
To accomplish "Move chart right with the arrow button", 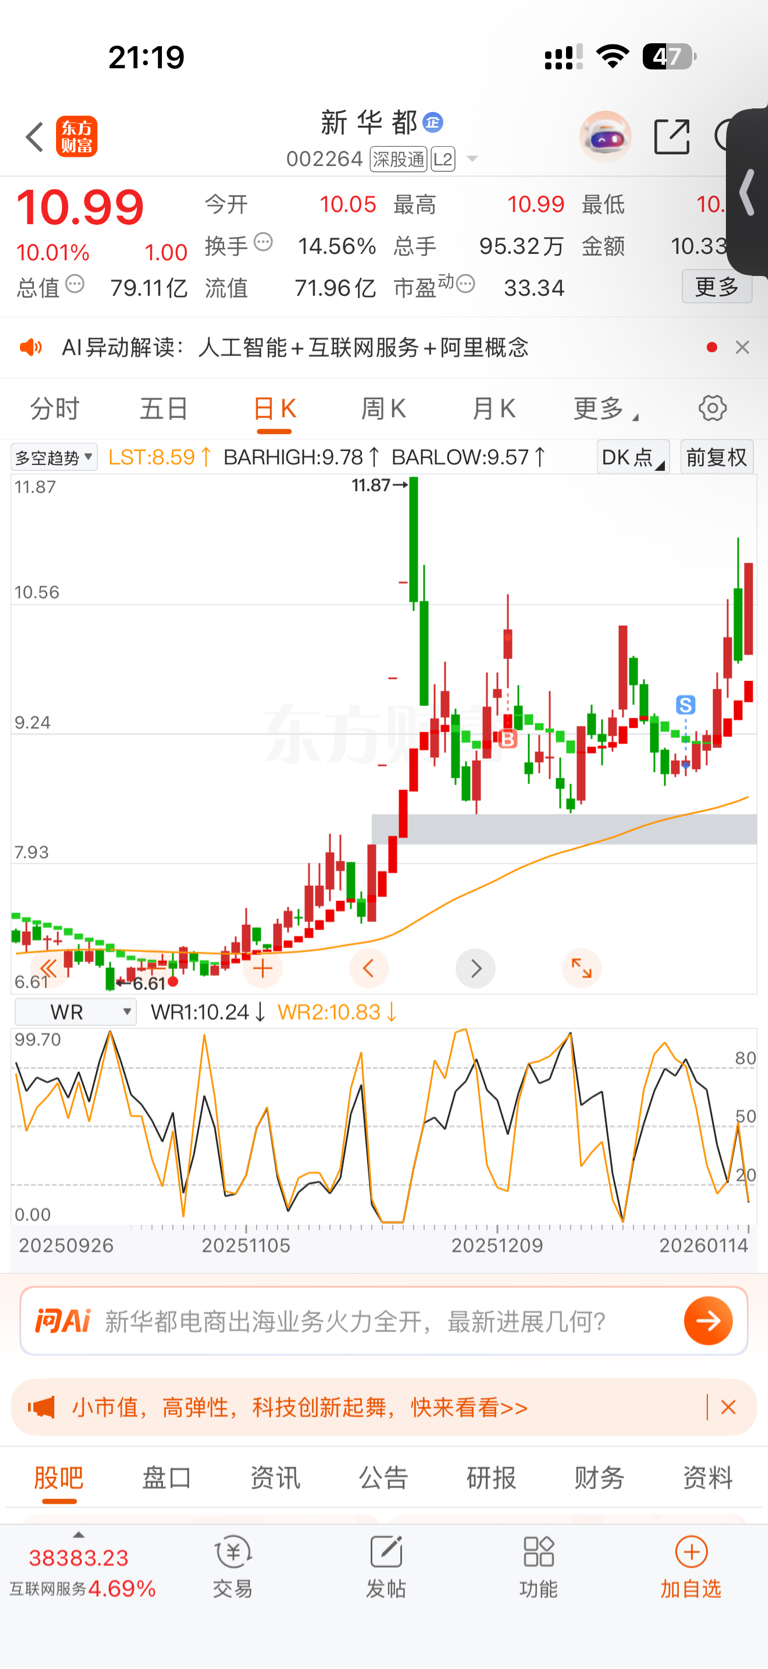I will click(x=475, y=968).
